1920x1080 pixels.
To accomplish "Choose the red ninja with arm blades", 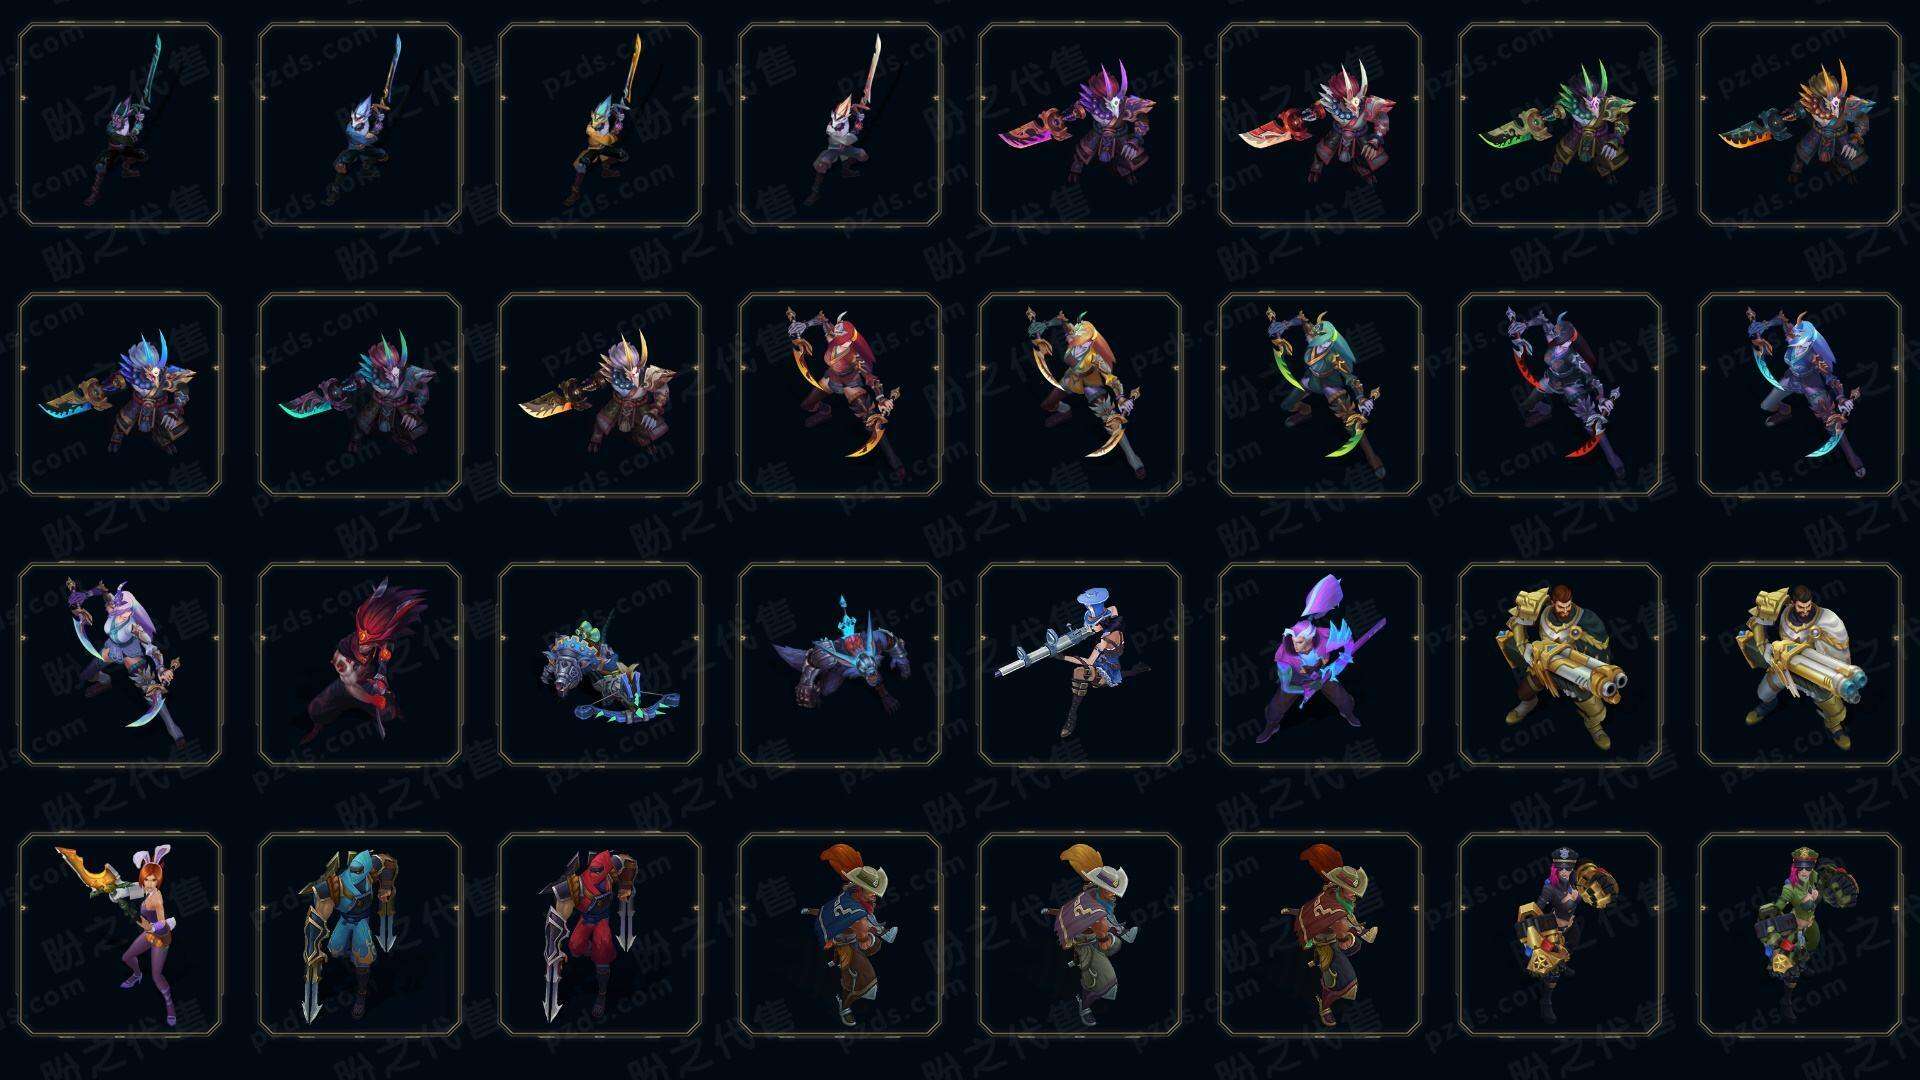I will [x=600, y=934].
